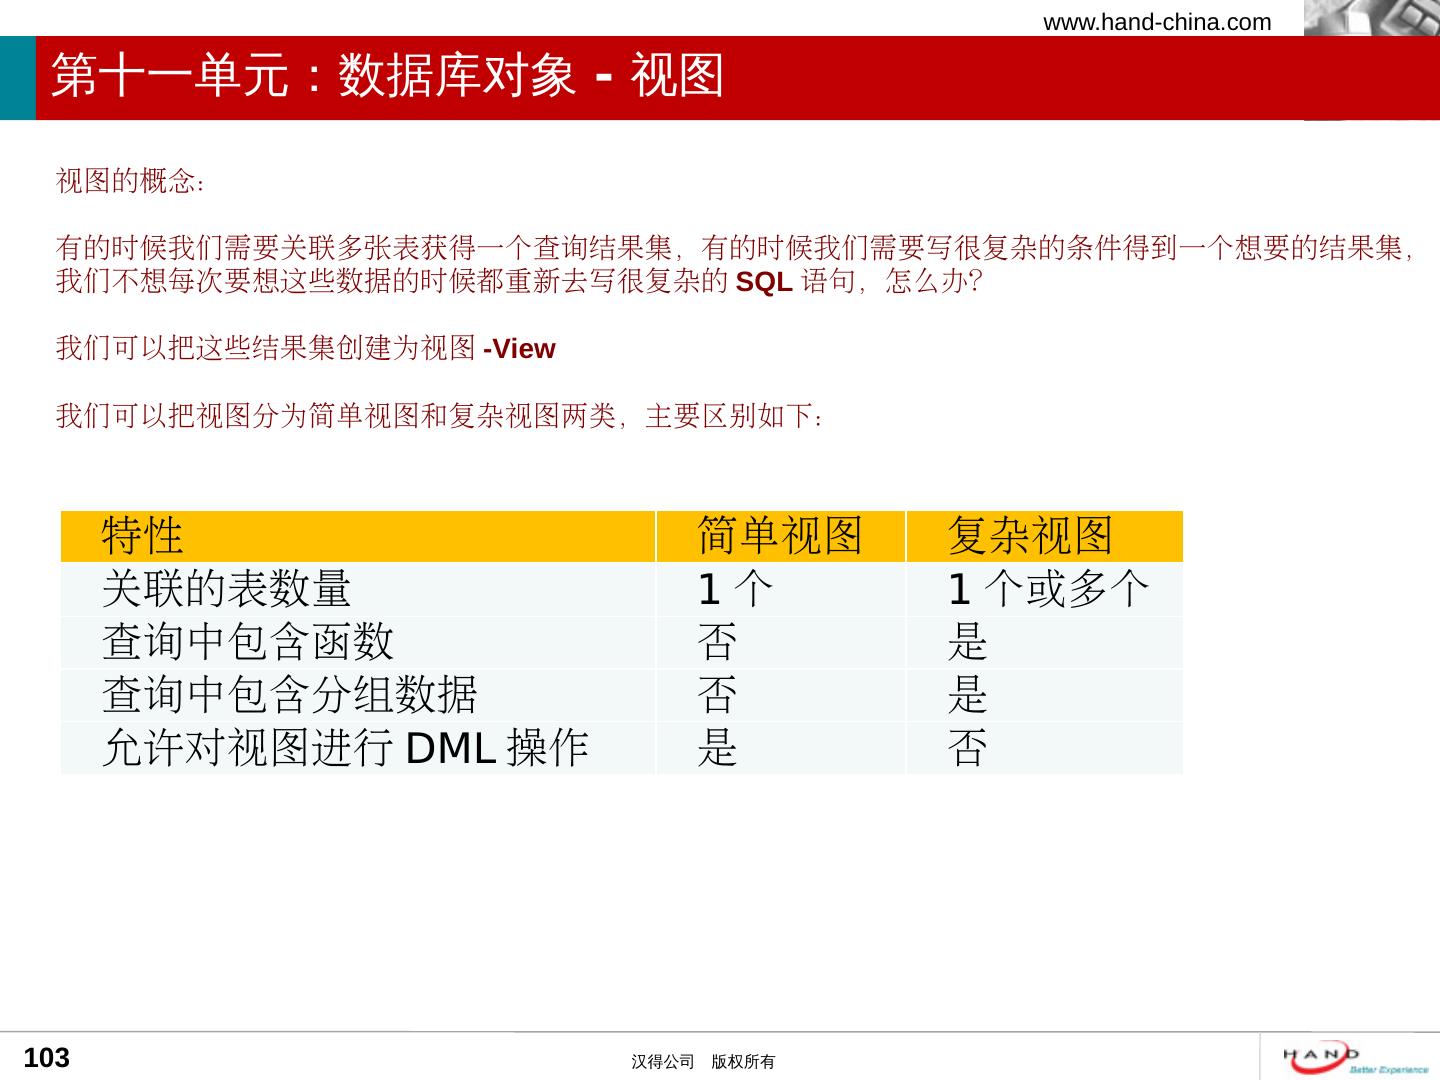
Task: Open the www.hand-china.com link
Action: click(1157, 22)
